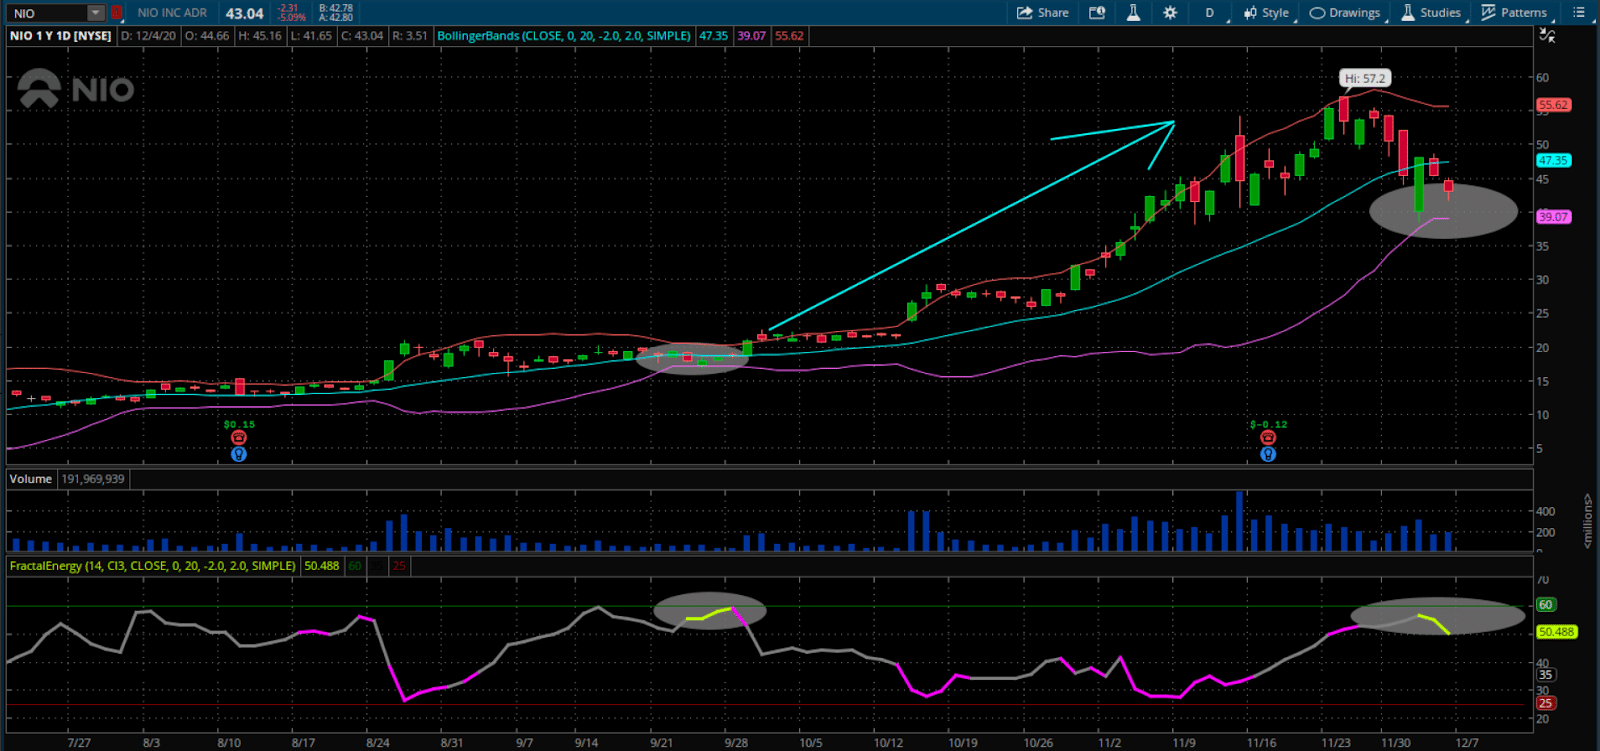Click the 11/9 date on the time axis
The height and width of the screenshot is (751, 1600).
(x=1184, y=743)
